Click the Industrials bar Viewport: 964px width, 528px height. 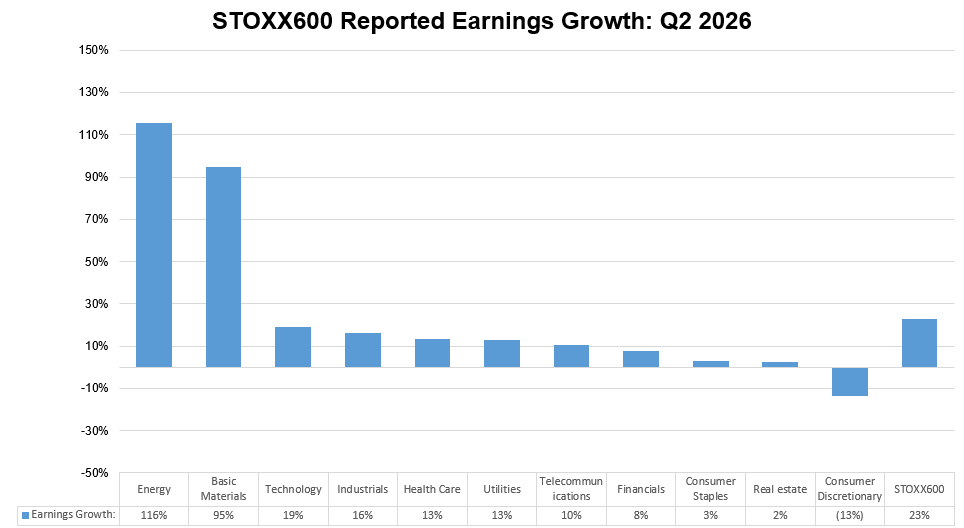click(x=363, y=350)
